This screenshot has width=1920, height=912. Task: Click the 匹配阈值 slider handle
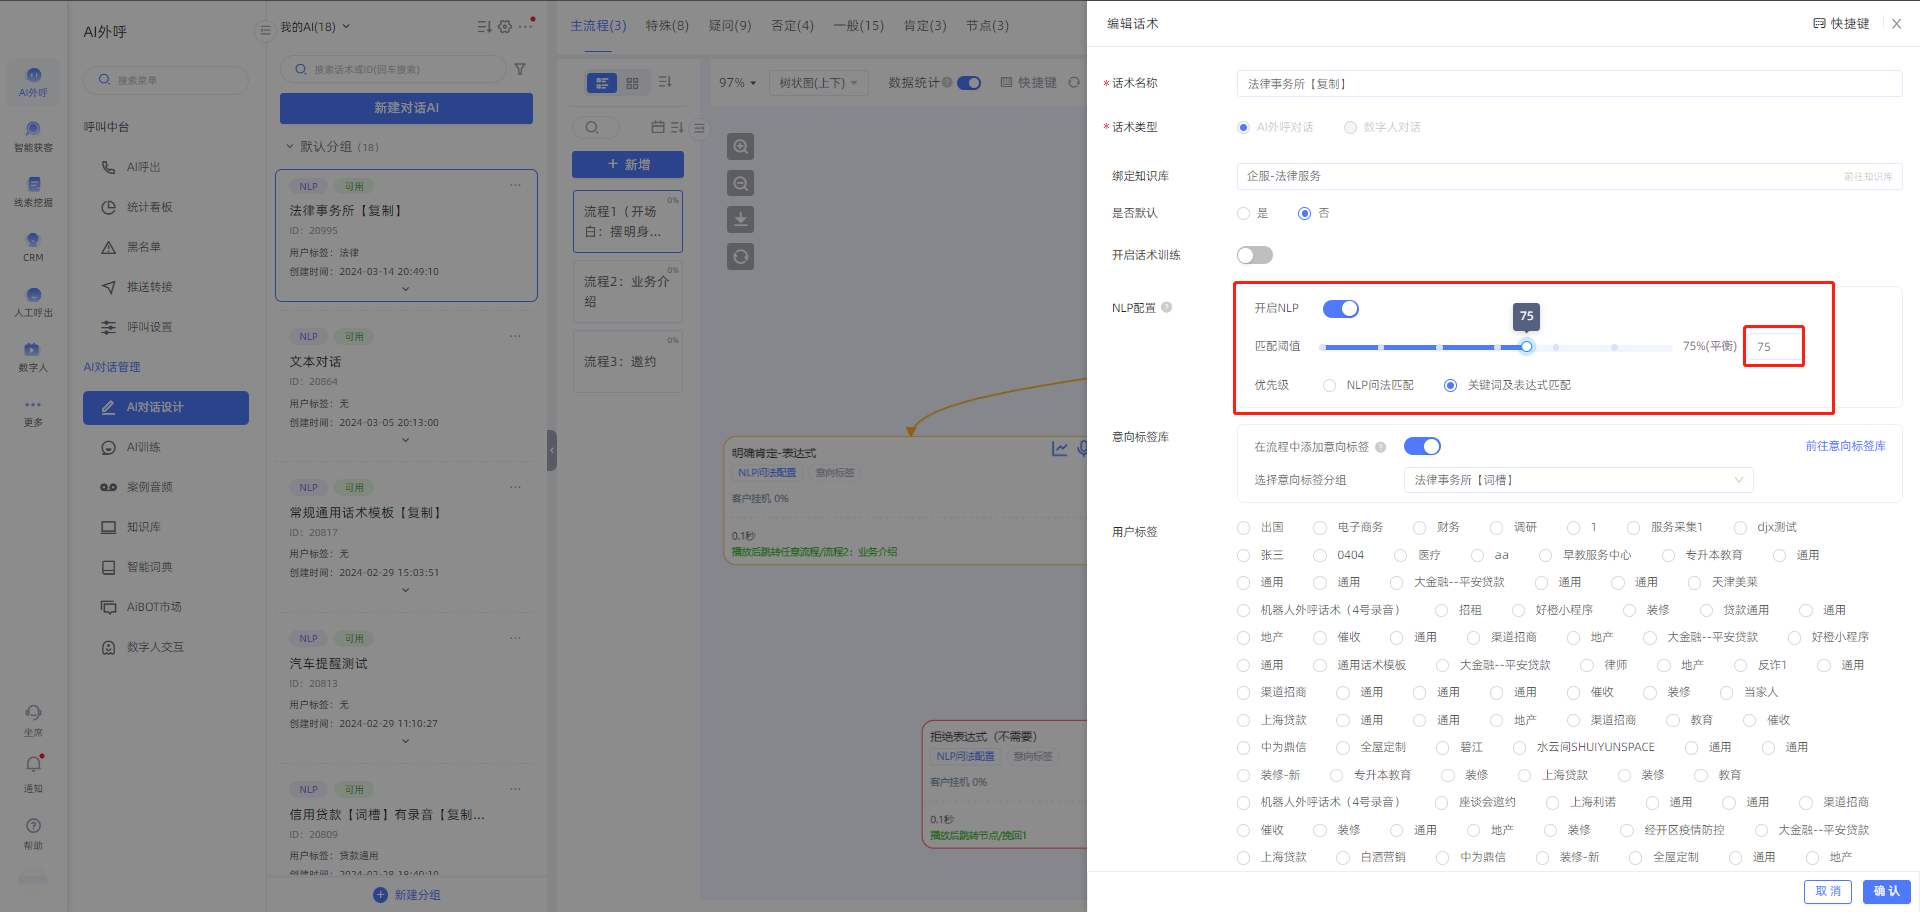[x=1526, y=347]
